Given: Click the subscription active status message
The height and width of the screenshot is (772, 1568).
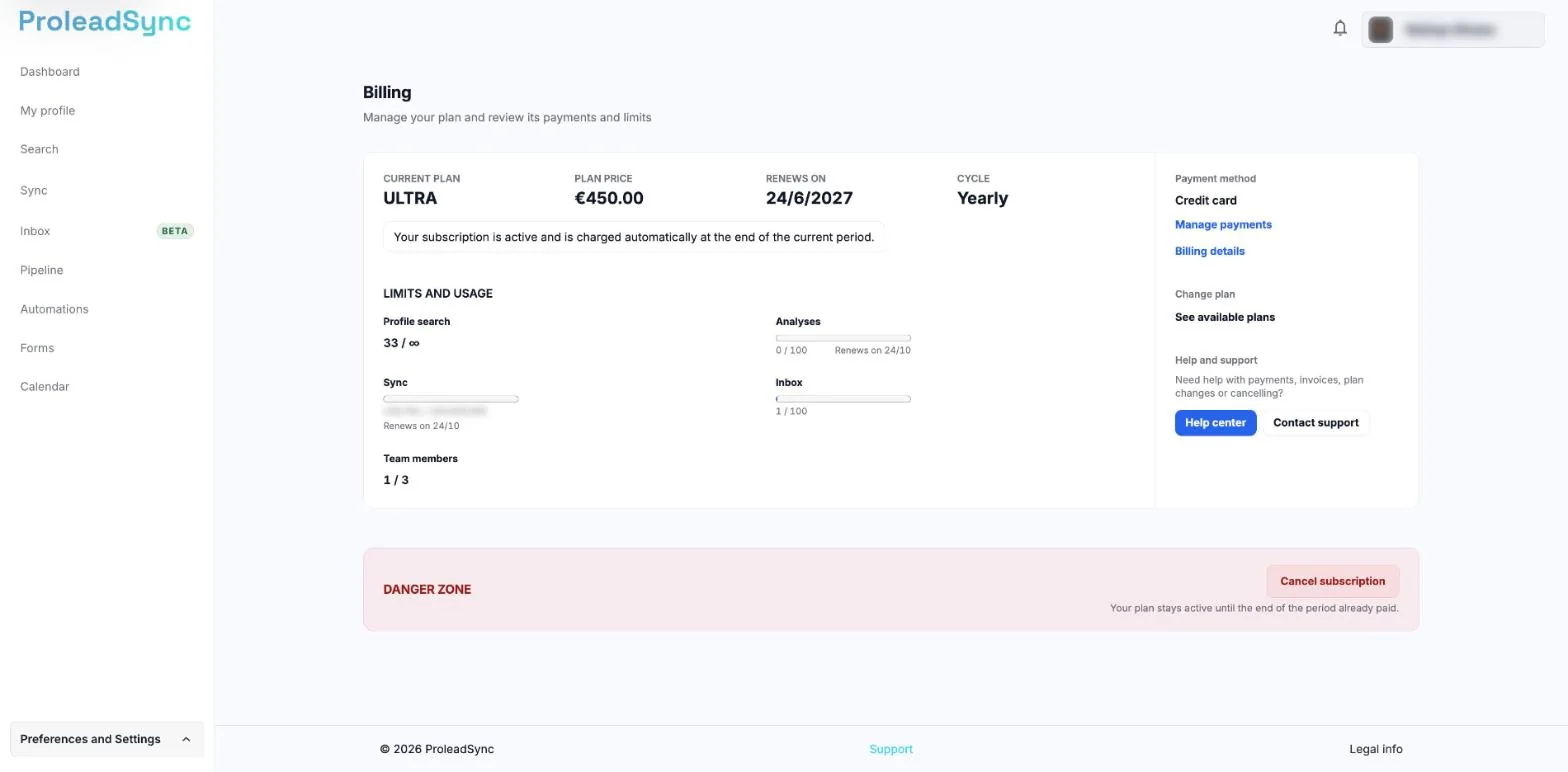Looking at the screenshot, I should coord(634,237).
